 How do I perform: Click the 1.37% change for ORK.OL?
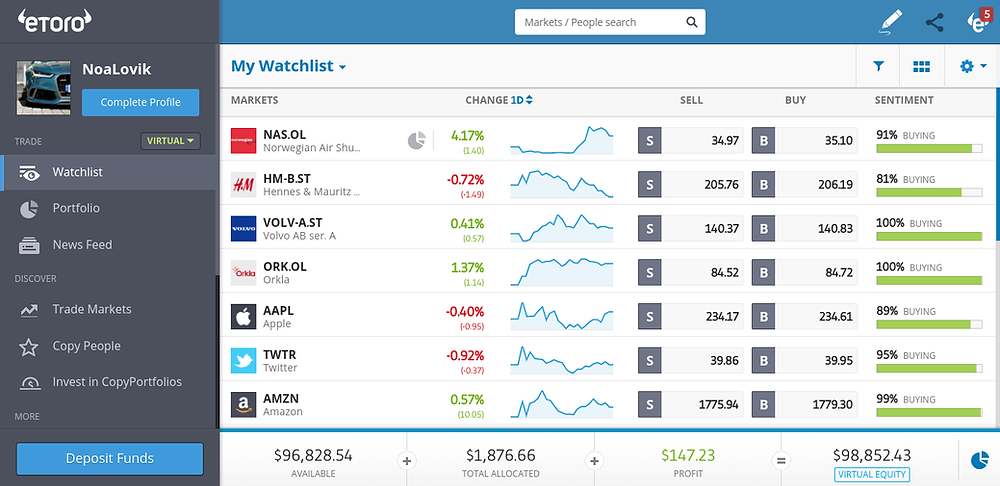coord(467,267)
